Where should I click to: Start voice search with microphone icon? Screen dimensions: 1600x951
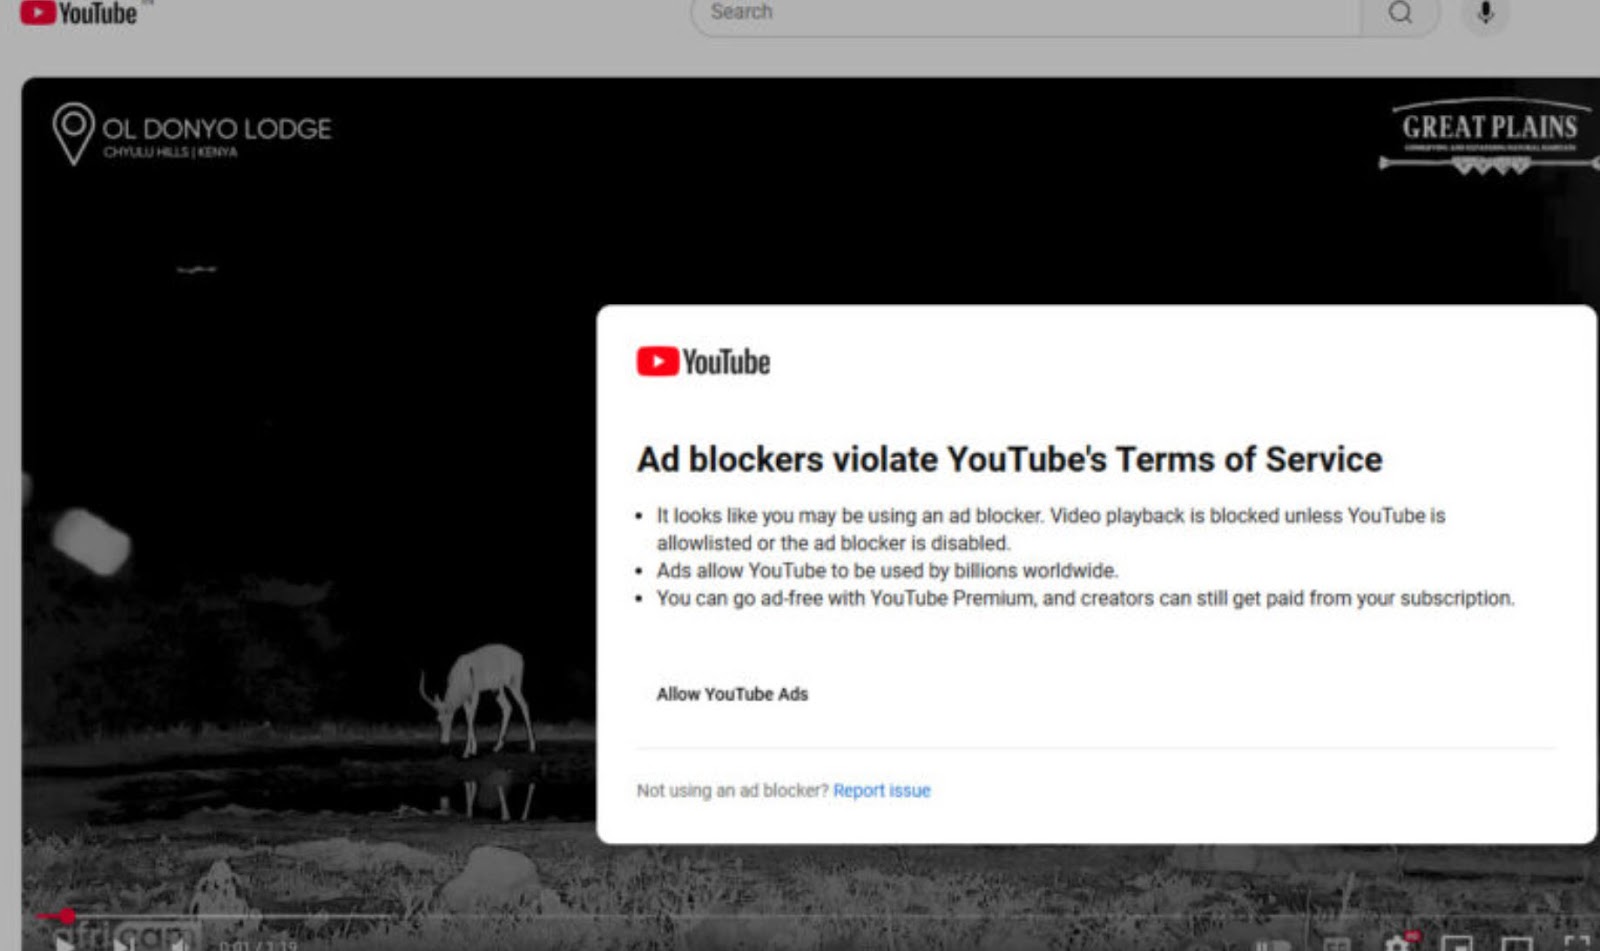tap(1485, 13)
